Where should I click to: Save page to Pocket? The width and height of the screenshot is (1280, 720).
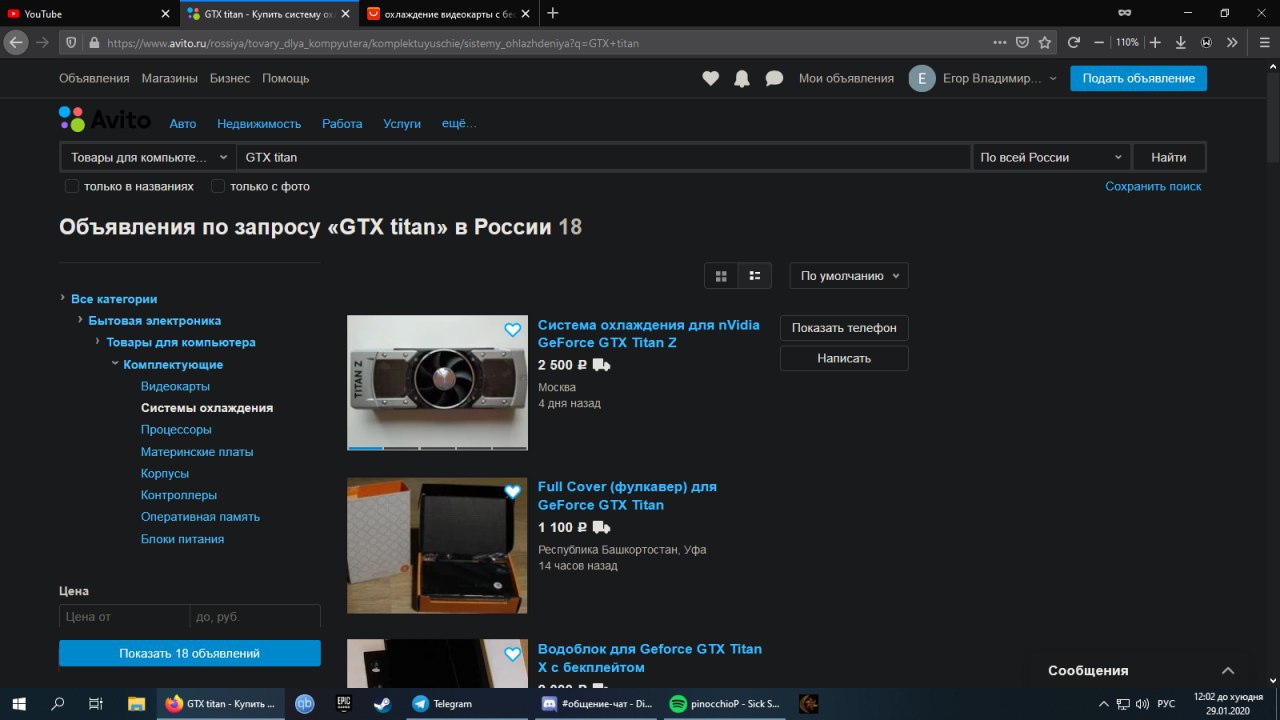pyautogui.click(x=1022, y=43)
